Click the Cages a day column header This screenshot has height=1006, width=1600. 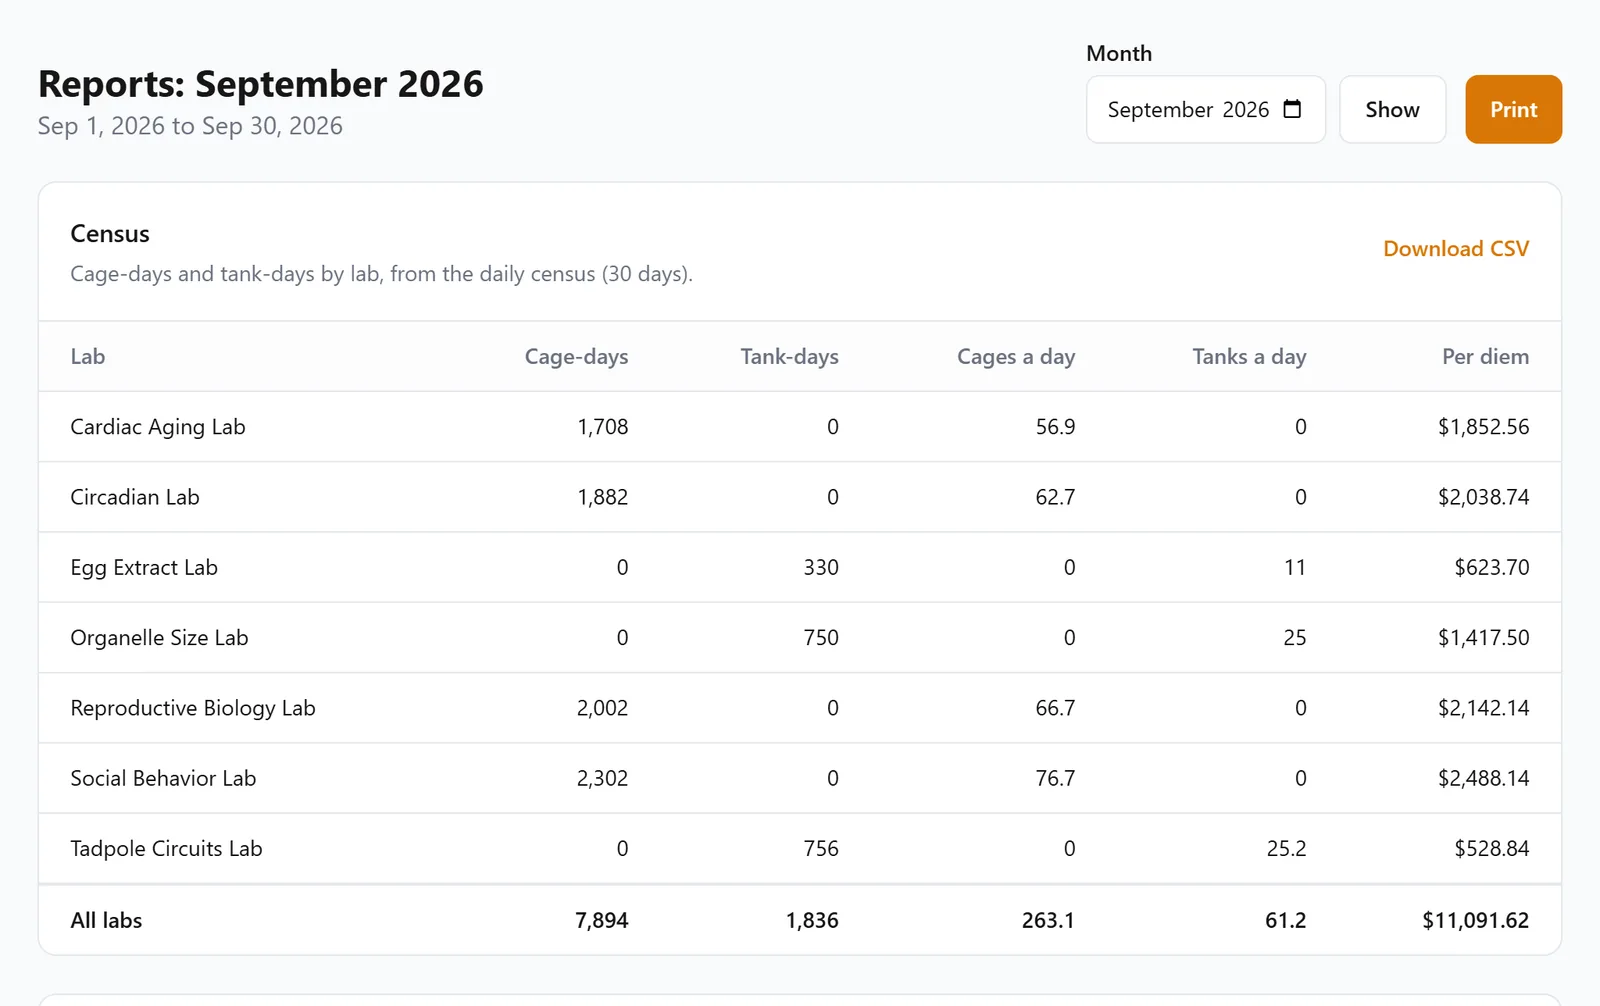point(1016,357)
